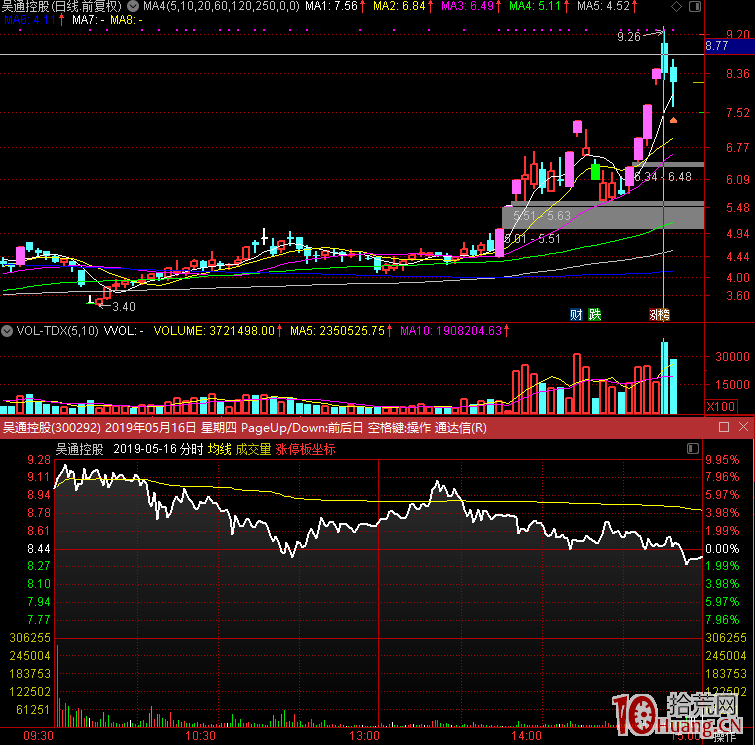Viewport: 755px width, 745px height.
Task: Open the dropdown arrow beside 吴通控股(日线.前复权)
Action: click(x=133, y=6)
